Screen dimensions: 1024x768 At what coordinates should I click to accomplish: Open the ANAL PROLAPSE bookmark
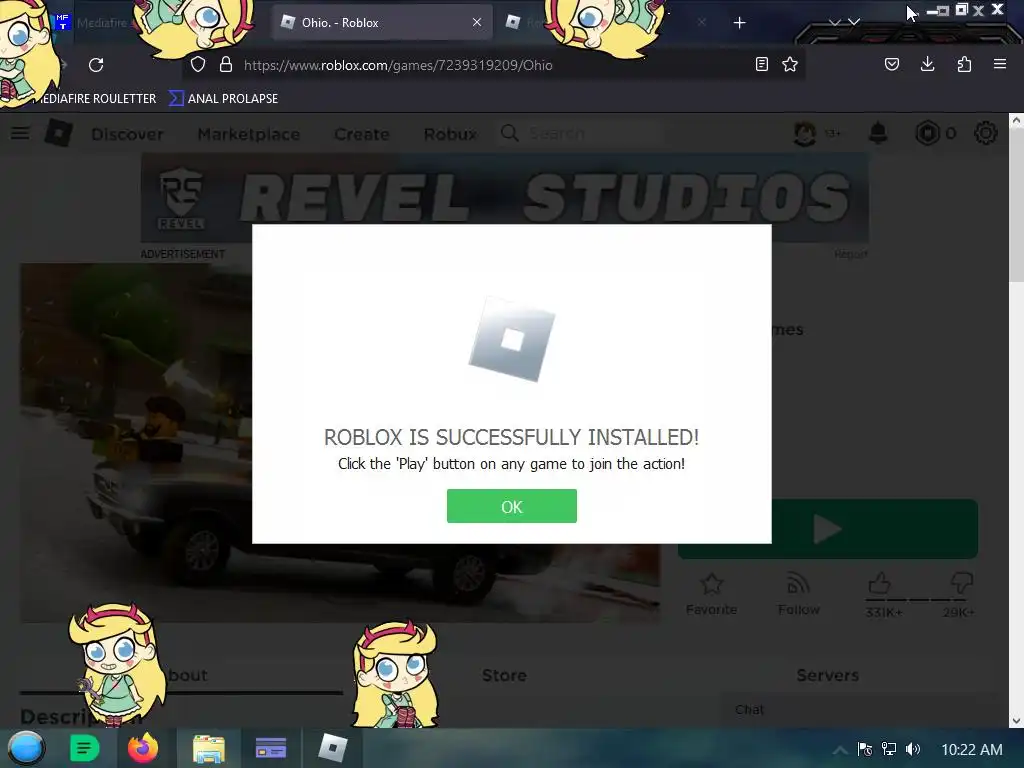223,99
